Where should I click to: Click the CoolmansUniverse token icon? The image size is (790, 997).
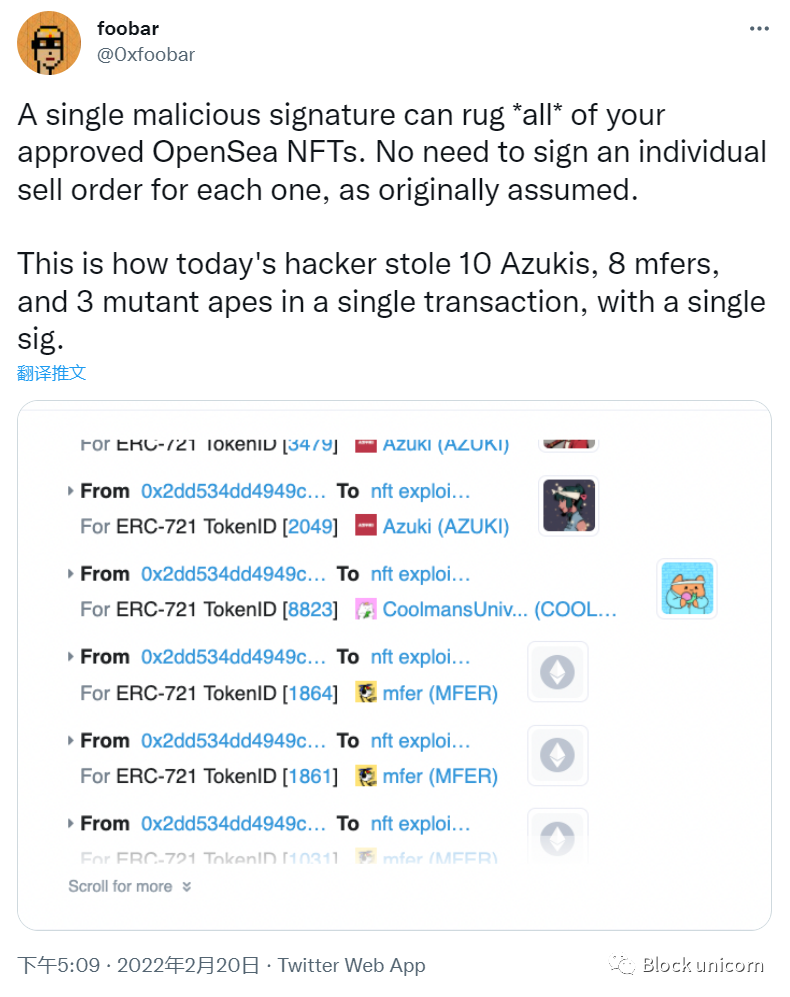366,609
